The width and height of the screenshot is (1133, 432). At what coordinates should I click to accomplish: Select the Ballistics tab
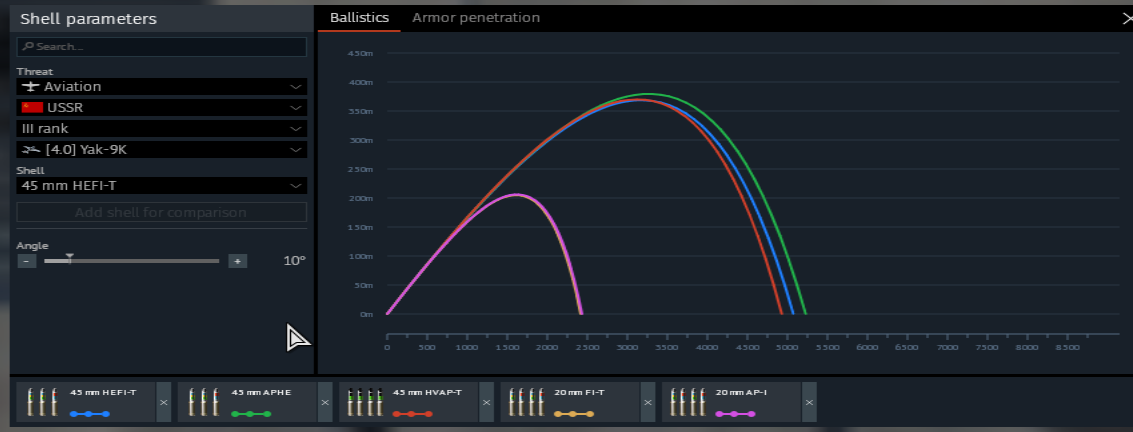[x=359, y=18]
